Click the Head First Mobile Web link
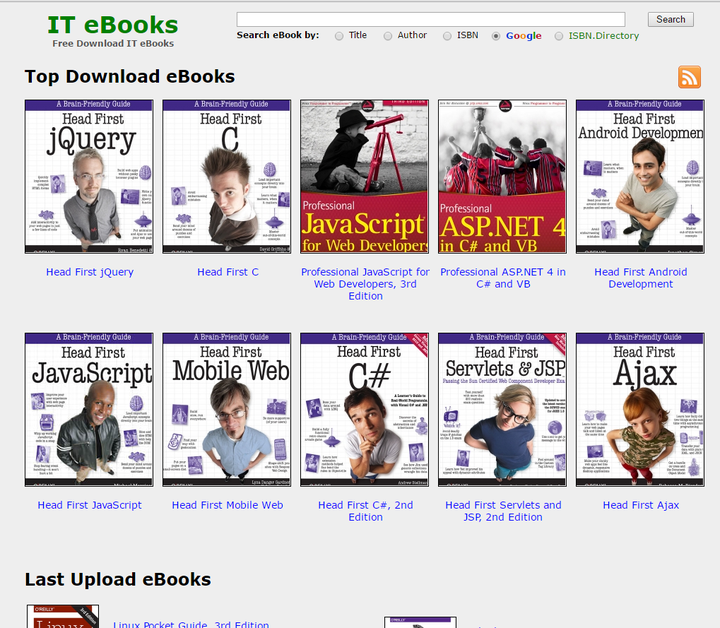 (227, 505)
